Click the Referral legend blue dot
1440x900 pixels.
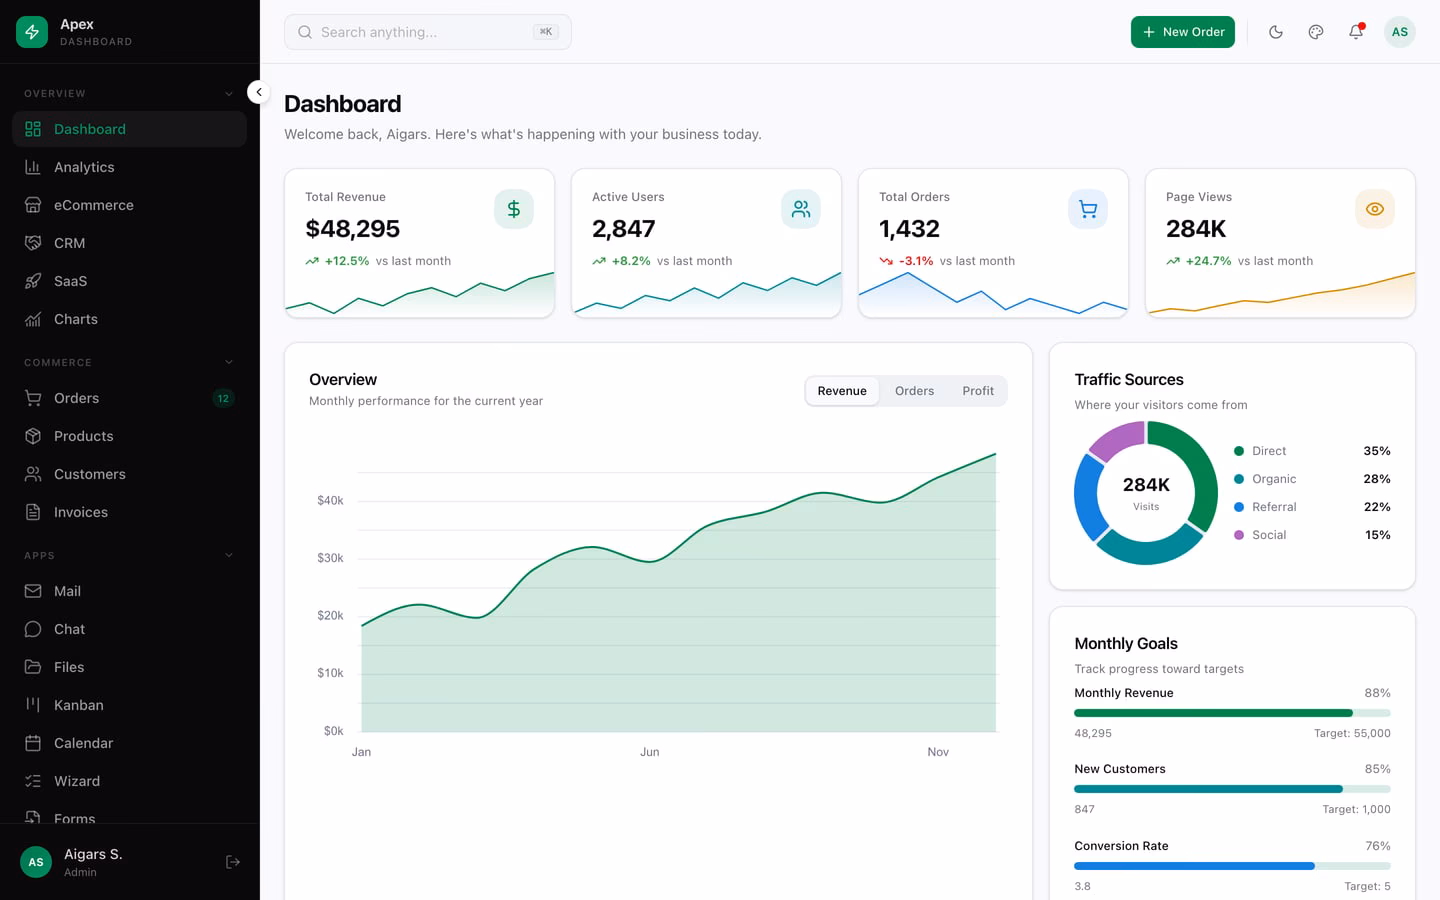[x=1239, y=507]
